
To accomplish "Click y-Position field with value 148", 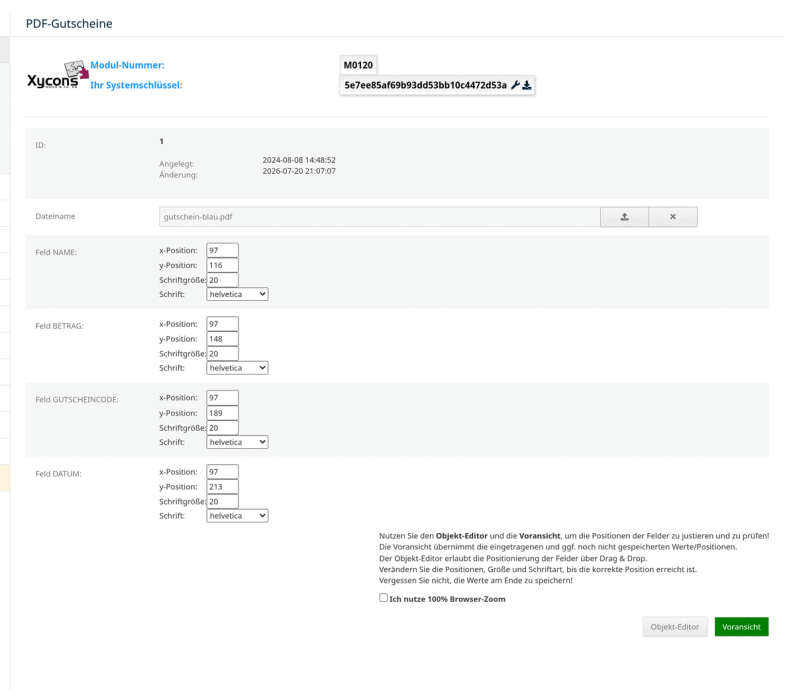I will (222, 339).
